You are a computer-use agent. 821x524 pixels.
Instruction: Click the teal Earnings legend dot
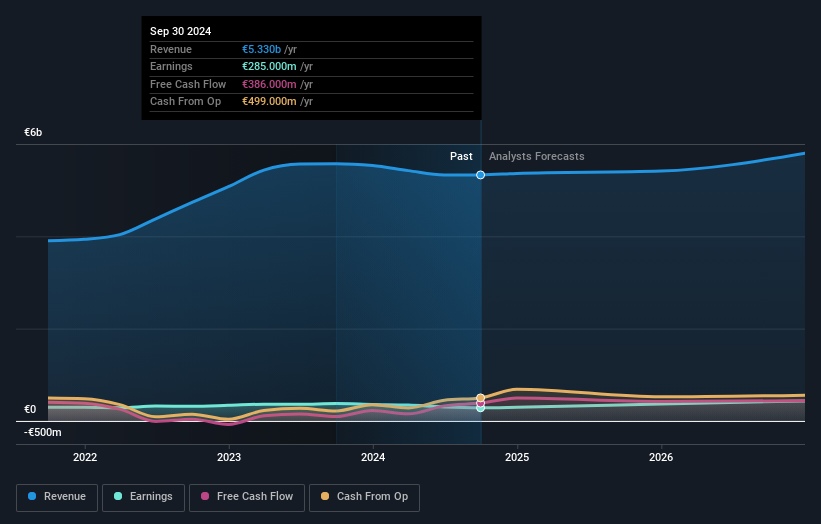[x=118, y=496]
